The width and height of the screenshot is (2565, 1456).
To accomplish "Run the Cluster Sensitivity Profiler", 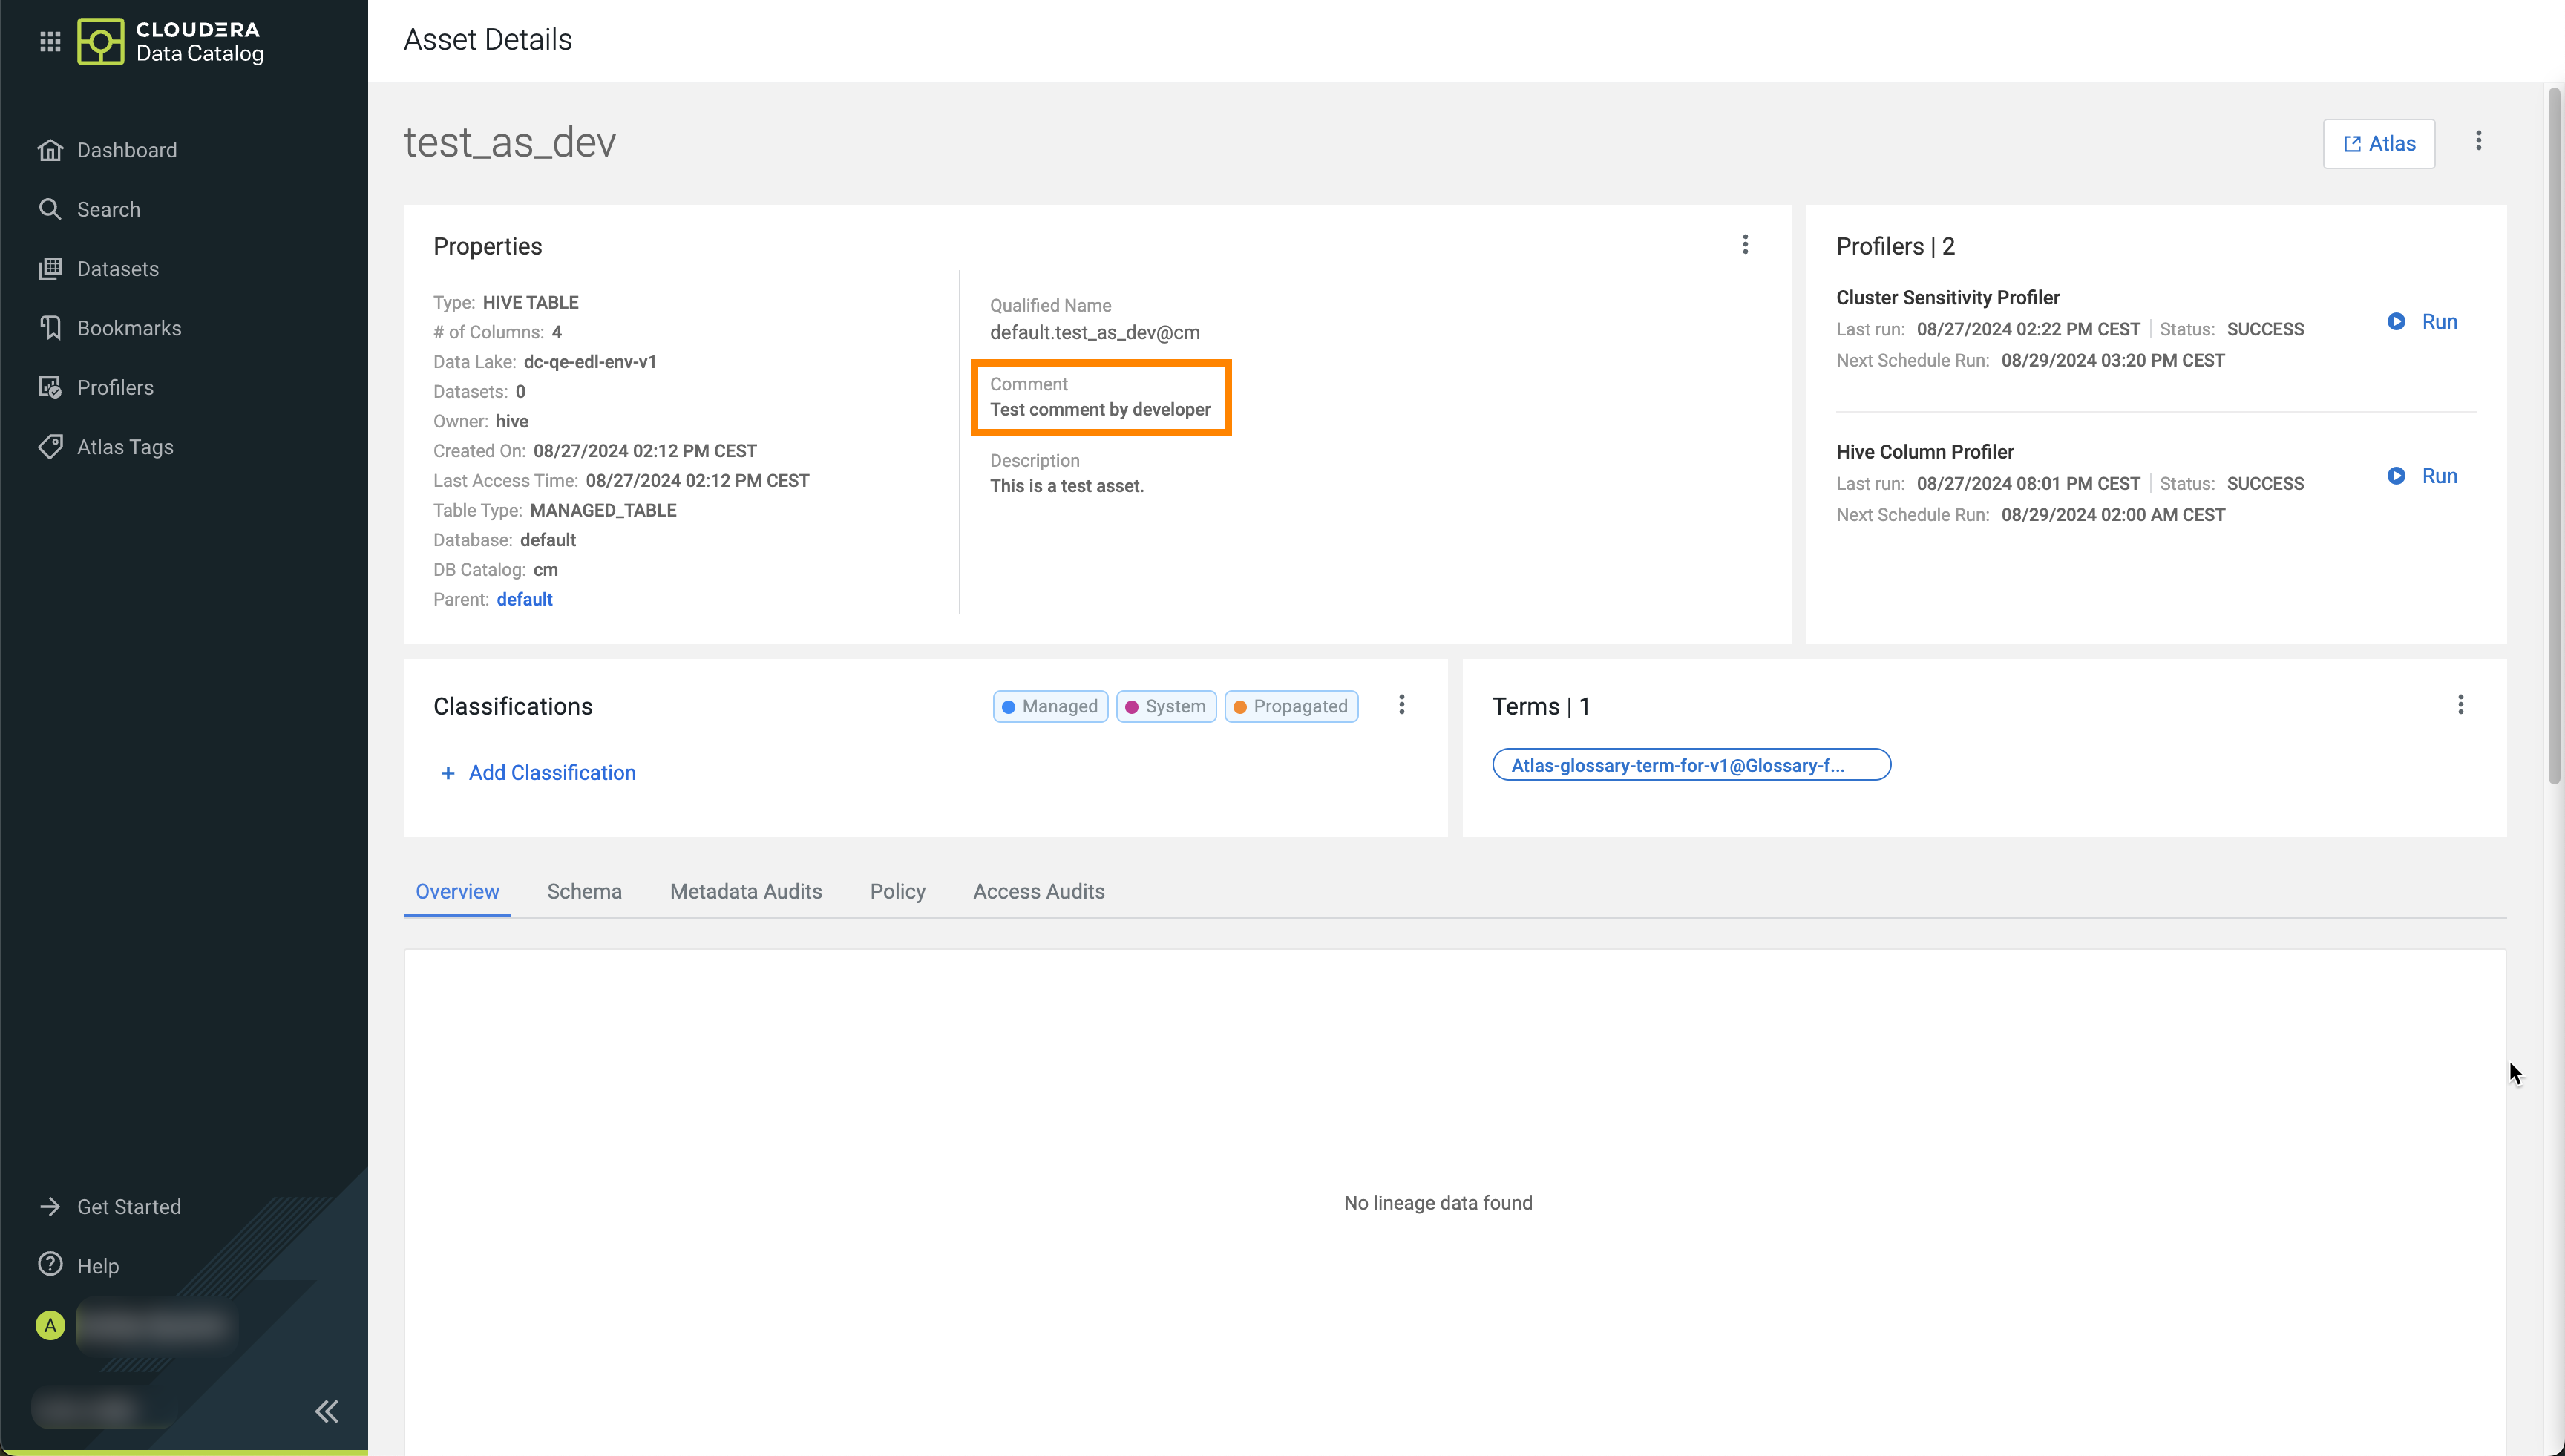I will [x=2423, y=322].
